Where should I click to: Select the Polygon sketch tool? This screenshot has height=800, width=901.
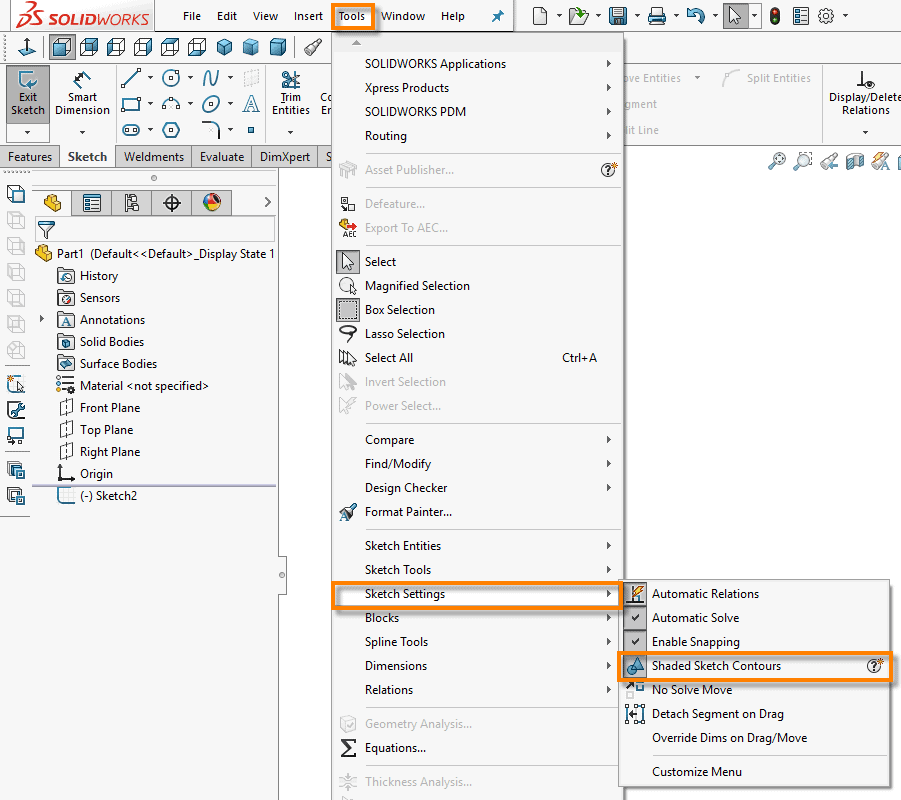click(171, 130)
